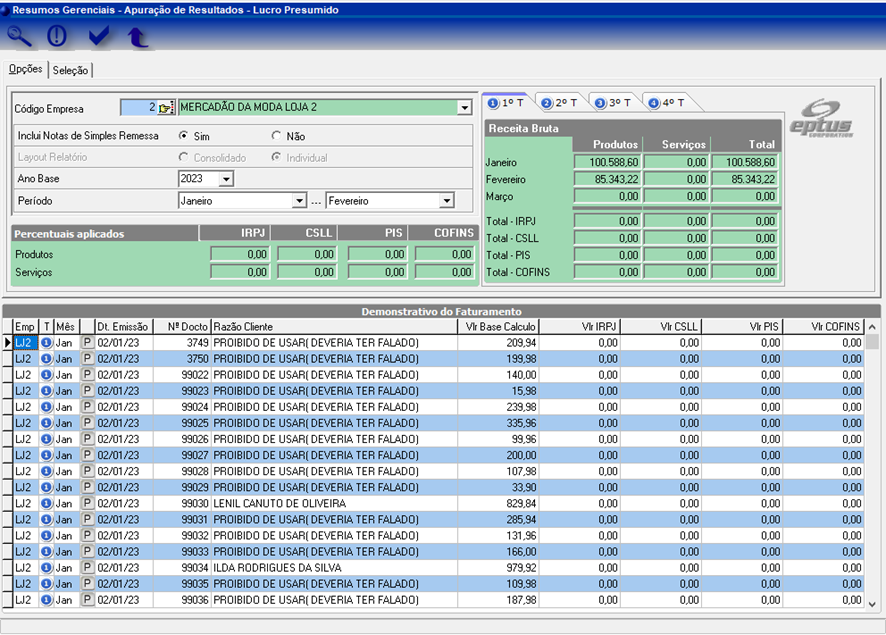Open company lookup next to Código Empresa
This screenshot has height=635, width=886.
[166, 108]
